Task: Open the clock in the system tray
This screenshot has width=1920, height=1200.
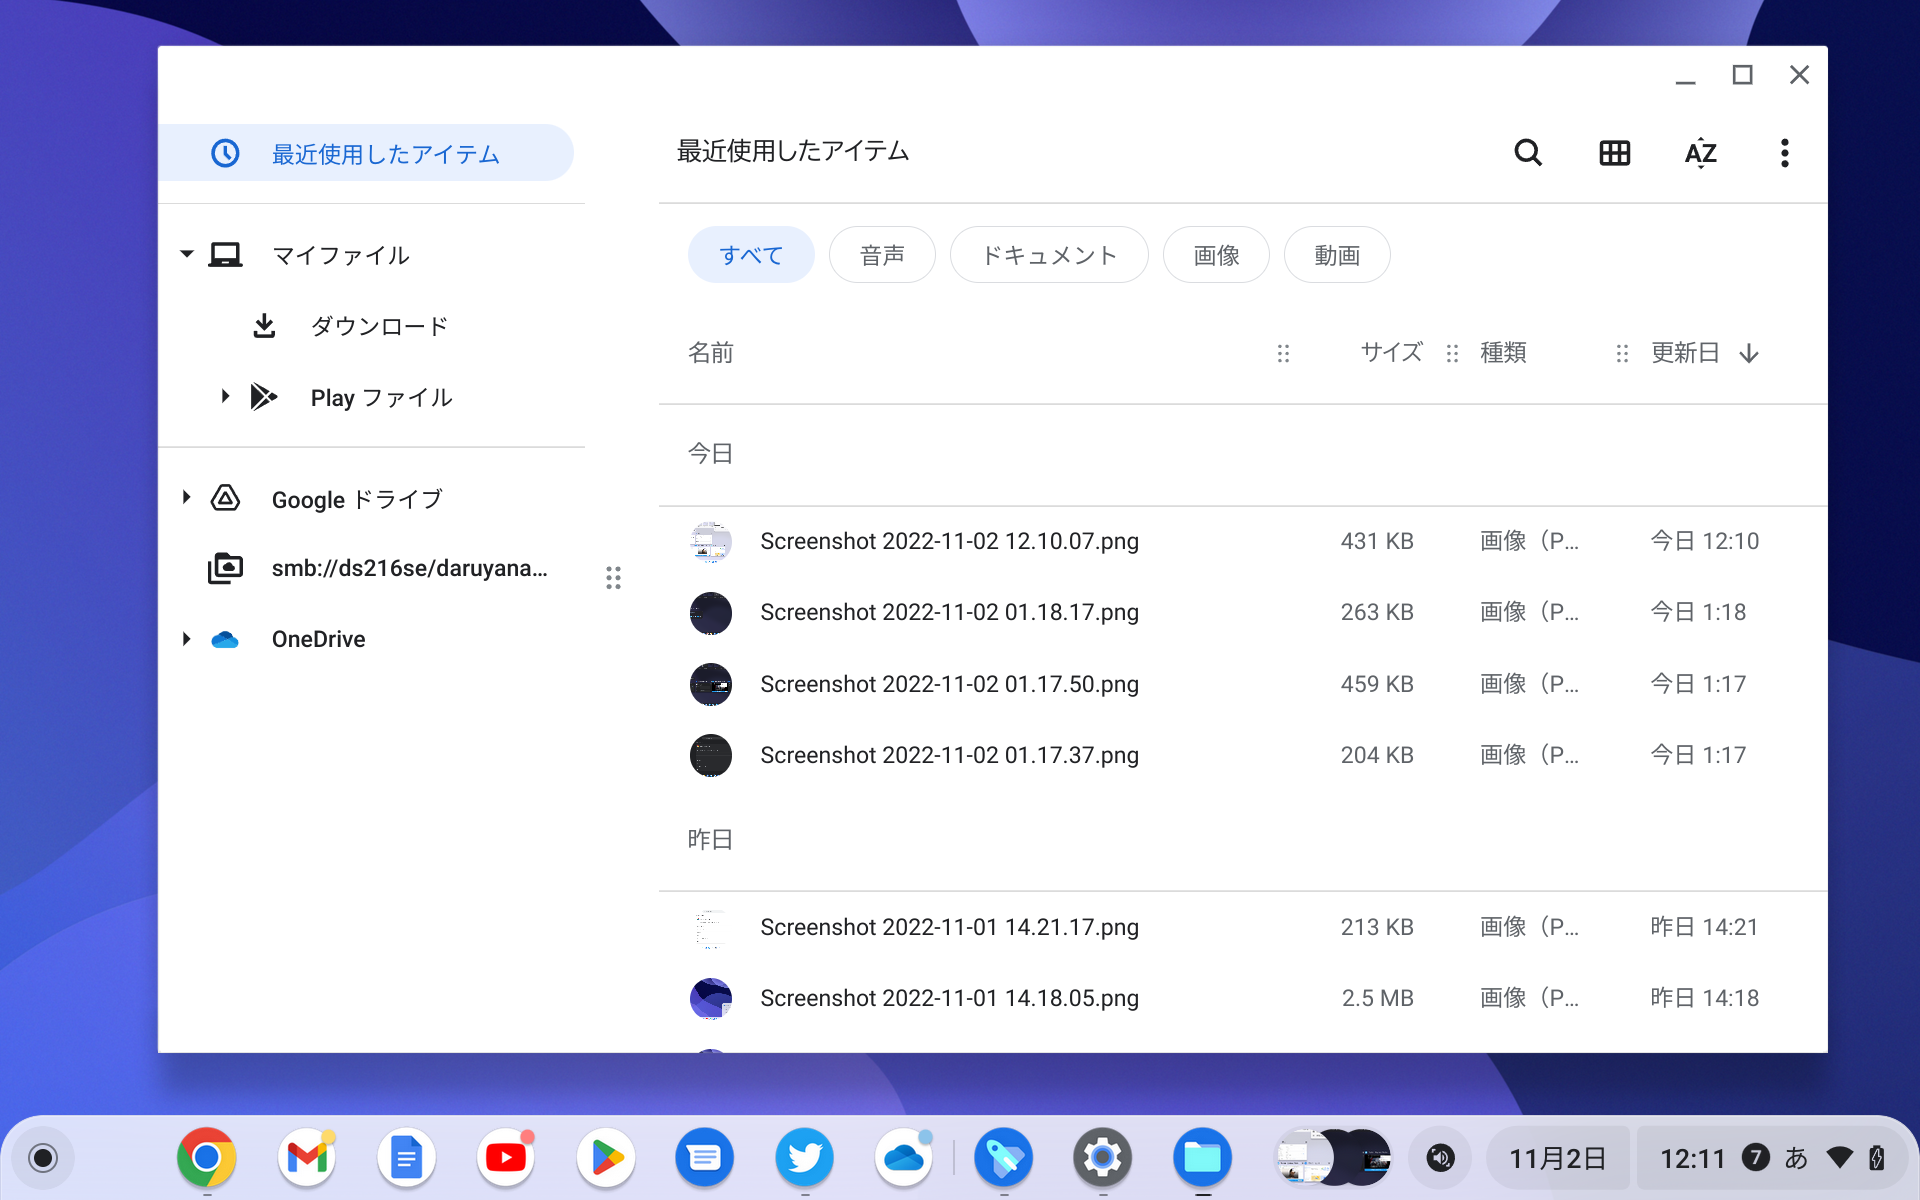Action: (1694, 1157)
